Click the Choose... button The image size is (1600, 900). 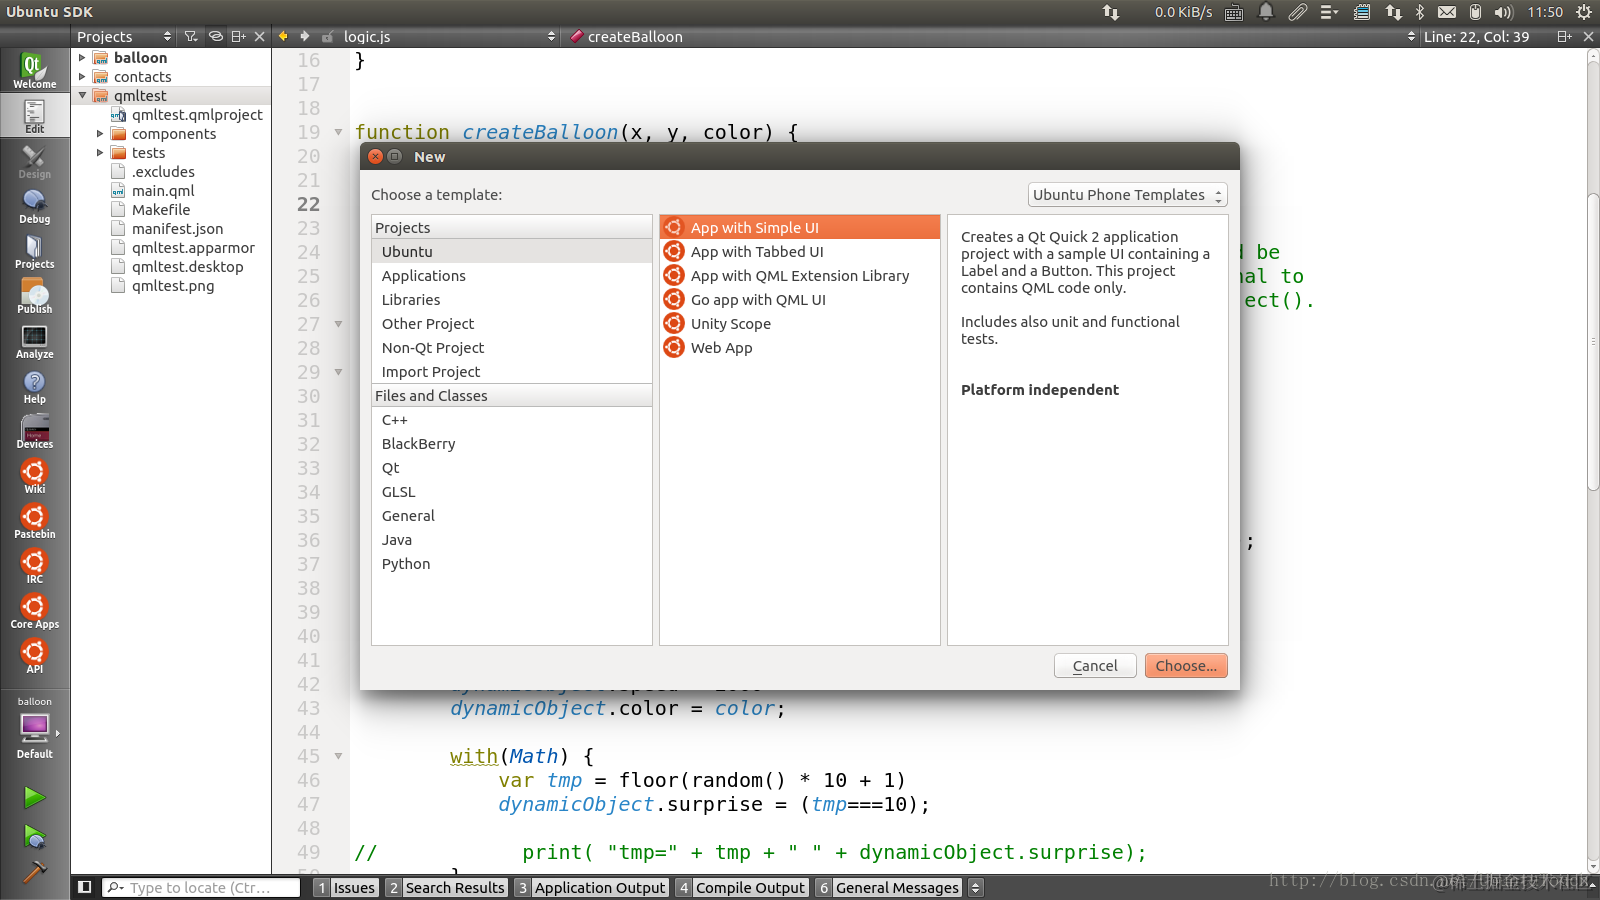(1186, 666)
